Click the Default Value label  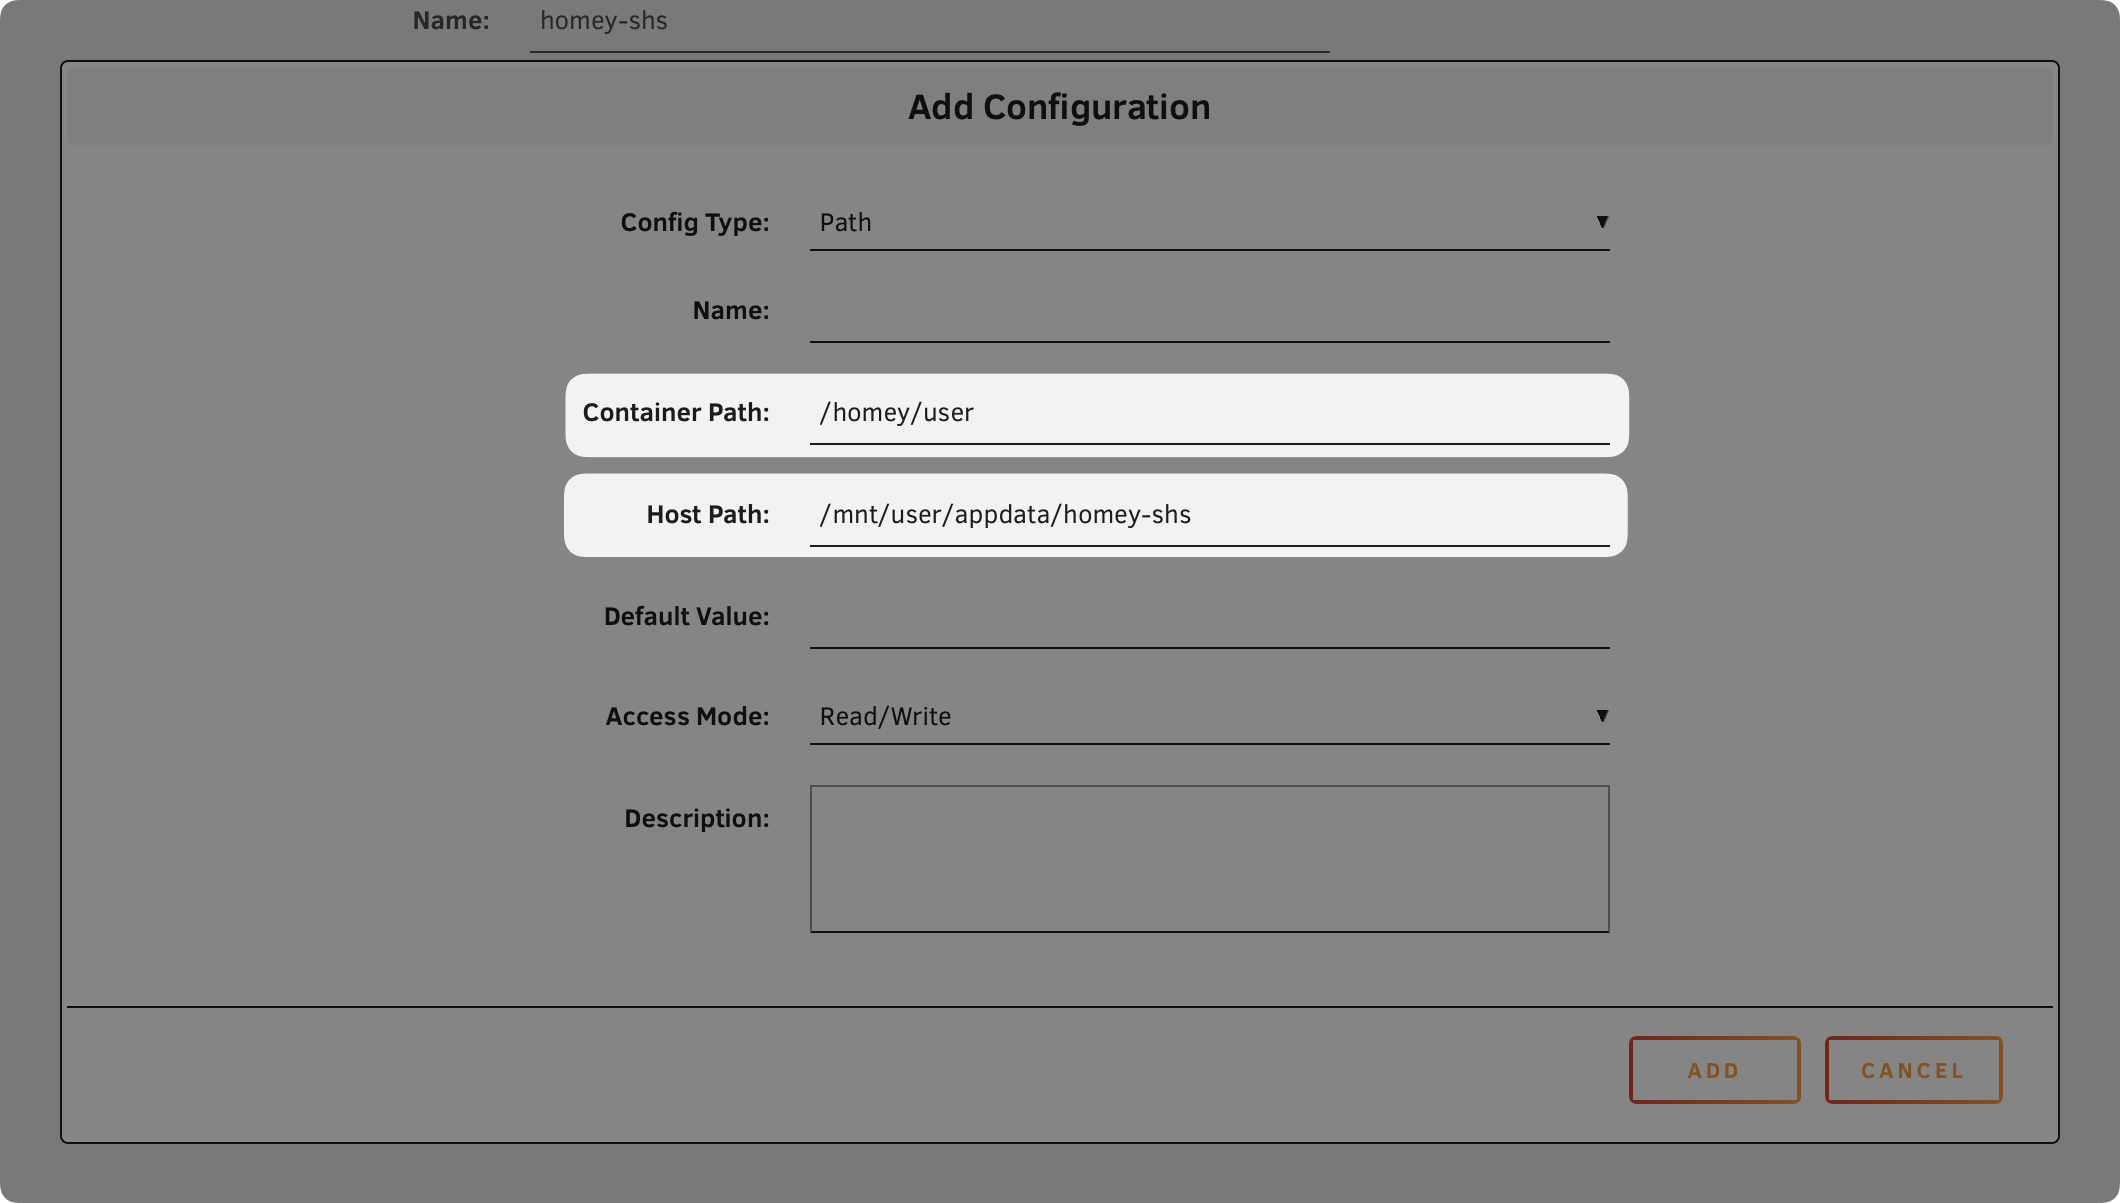(x=686, y=616)
